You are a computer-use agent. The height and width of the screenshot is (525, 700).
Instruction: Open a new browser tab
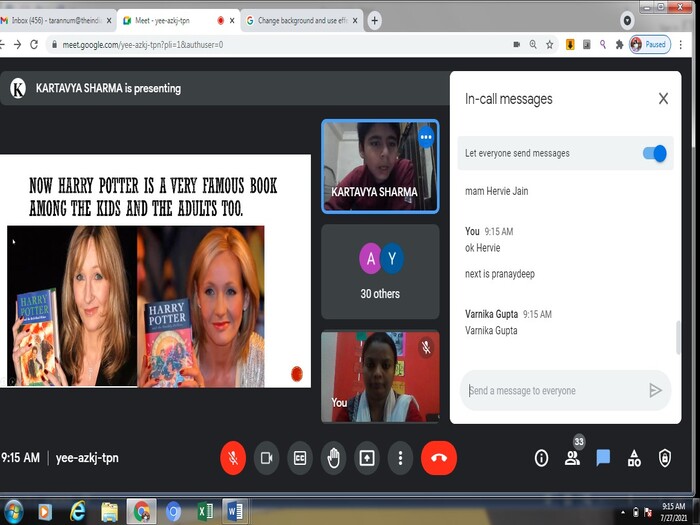coord(375,21)
